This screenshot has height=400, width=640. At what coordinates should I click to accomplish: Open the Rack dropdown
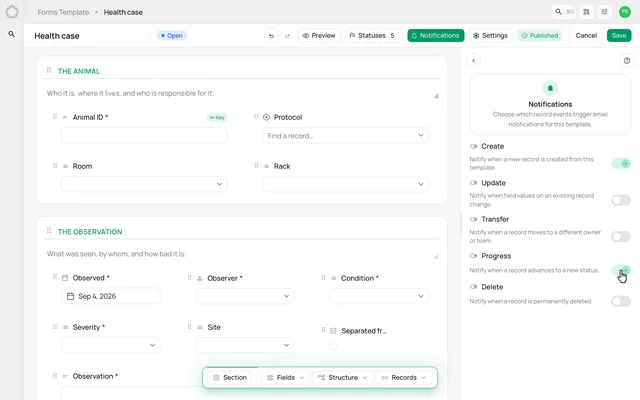(345, 184)
